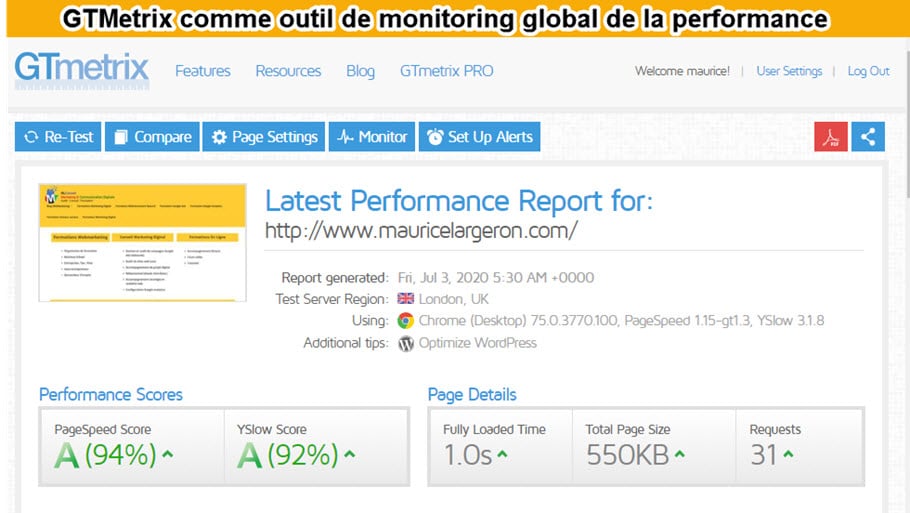The width and height of the screenshot is (910, 513).
Task: Click the Log Out link
Action: tap(868, 71)
